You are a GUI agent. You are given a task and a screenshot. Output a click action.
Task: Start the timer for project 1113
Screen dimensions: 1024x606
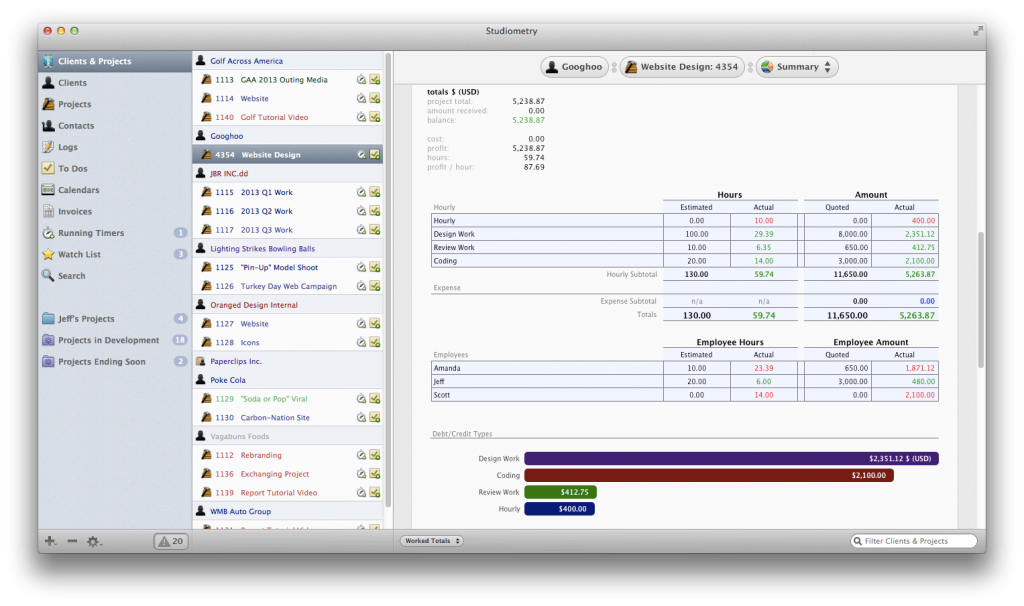pyautogui.click(x=361, y=78)
